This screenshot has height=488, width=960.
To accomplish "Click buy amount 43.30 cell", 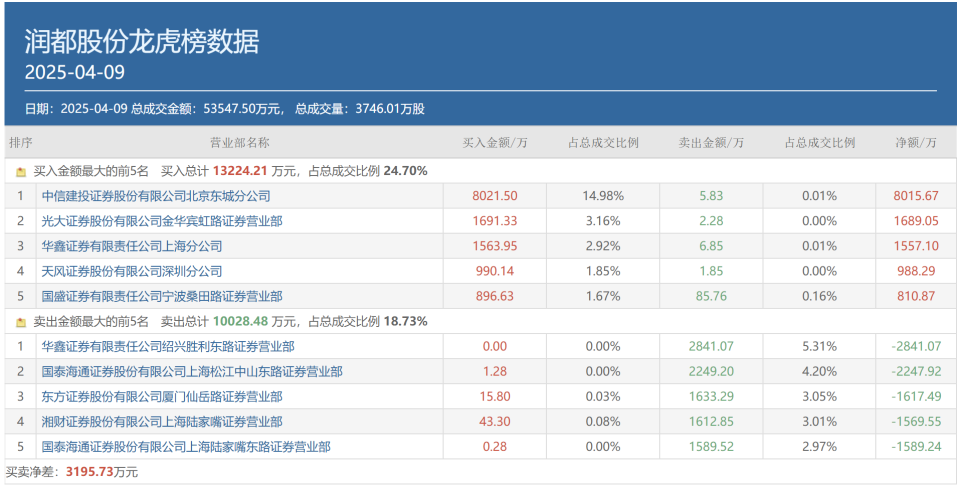I will click(495, 422).
